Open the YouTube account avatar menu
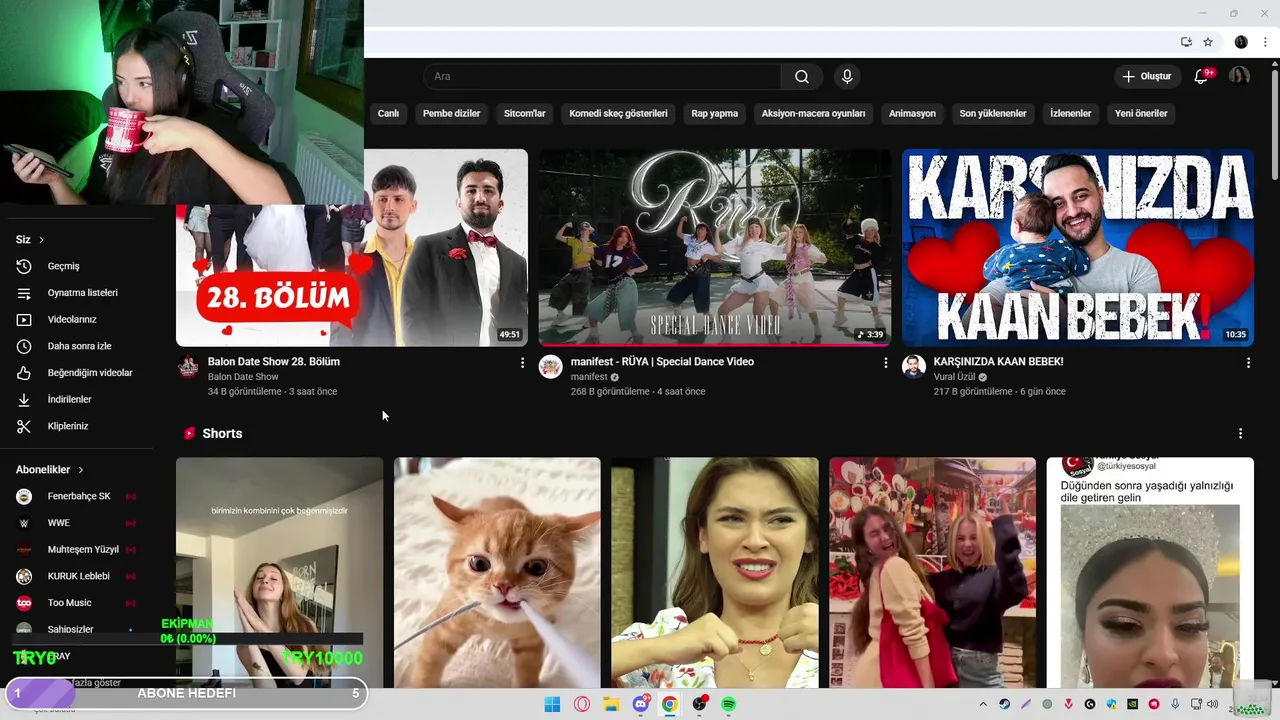Screen dimensions: 1280x720 [x=1239, y=77]
